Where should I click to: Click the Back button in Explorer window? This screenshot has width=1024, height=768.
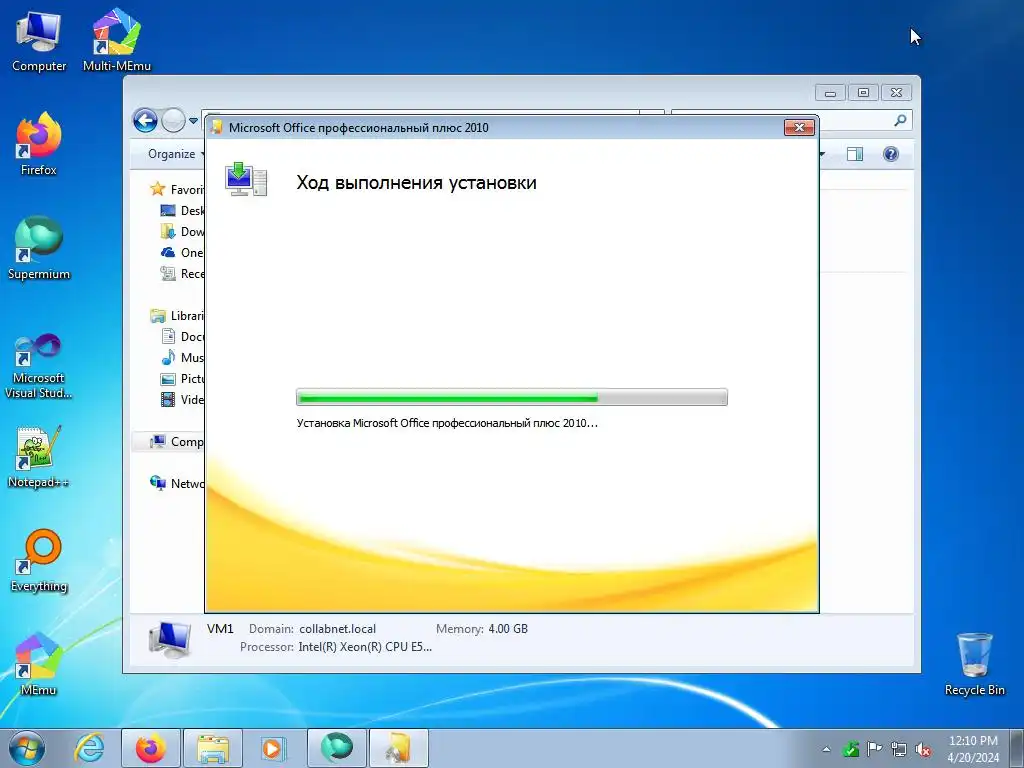(x=145, y=120)
